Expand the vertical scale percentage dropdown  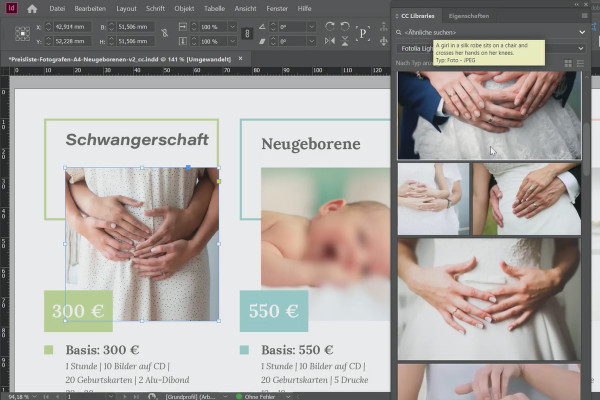[x=232, y=41]
